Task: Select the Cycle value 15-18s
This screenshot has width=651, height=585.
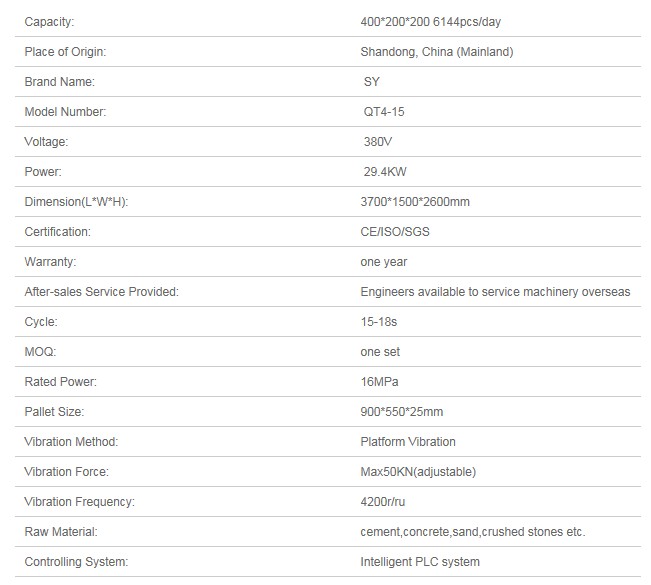Action: point(379,322)
